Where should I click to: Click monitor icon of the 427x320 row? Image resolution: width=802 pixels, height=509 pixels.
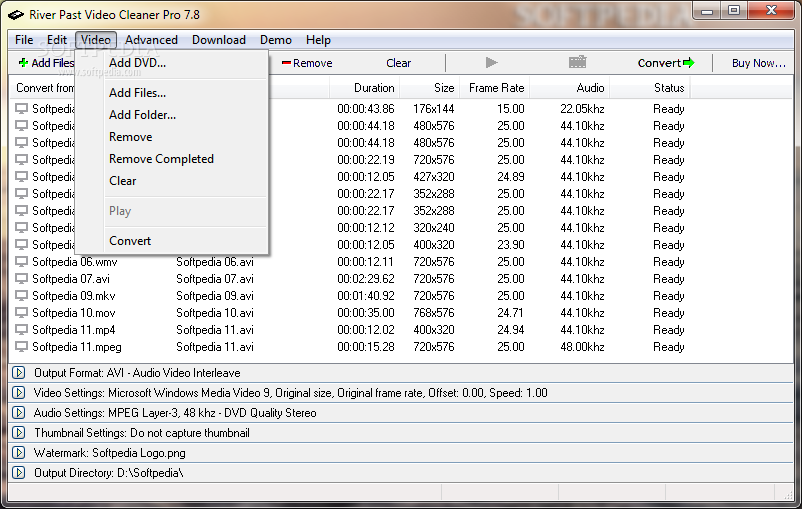pyautogui.click(x=21, y=177)
